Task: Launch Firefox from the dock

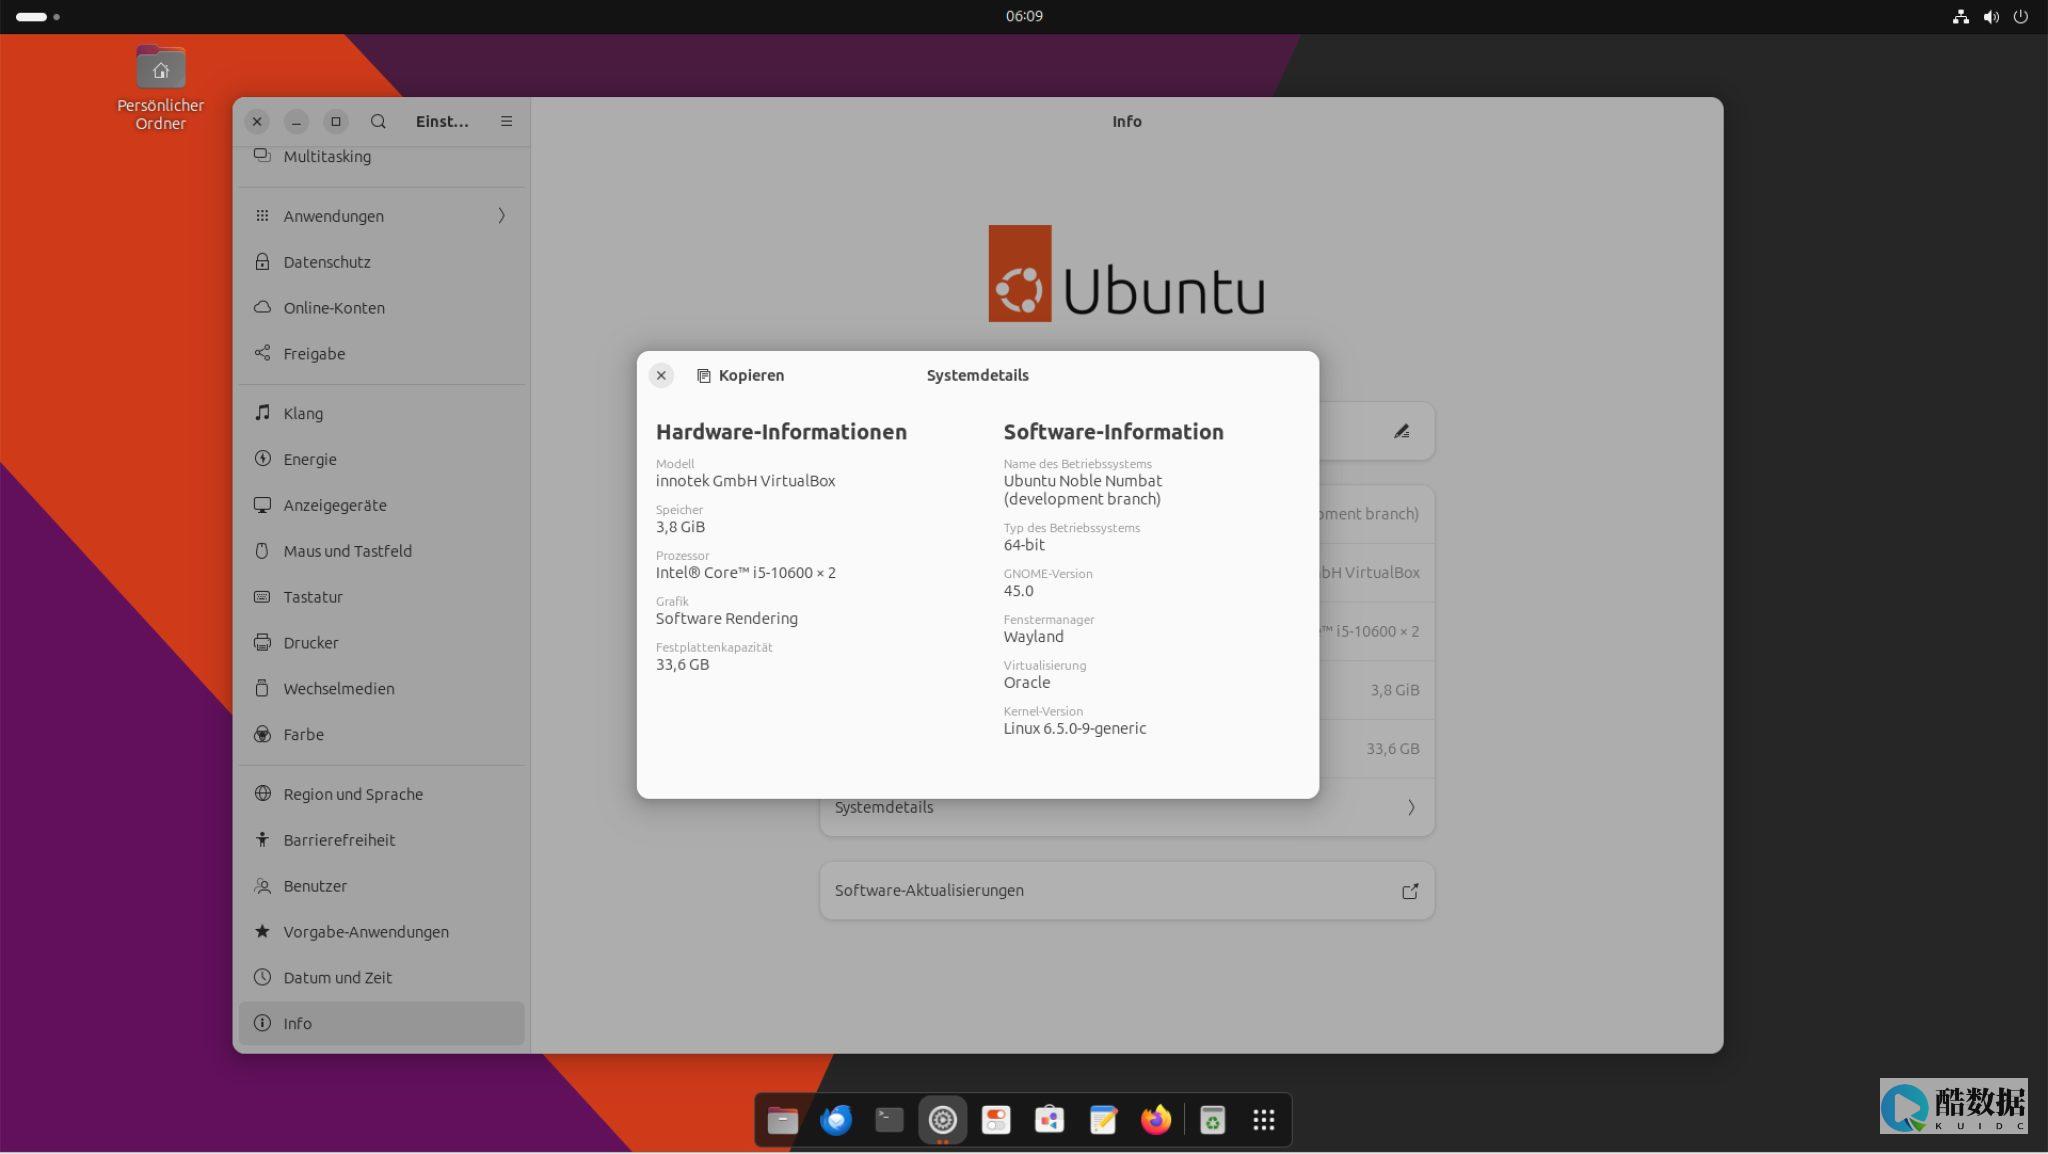Action: [1156, 1120]
